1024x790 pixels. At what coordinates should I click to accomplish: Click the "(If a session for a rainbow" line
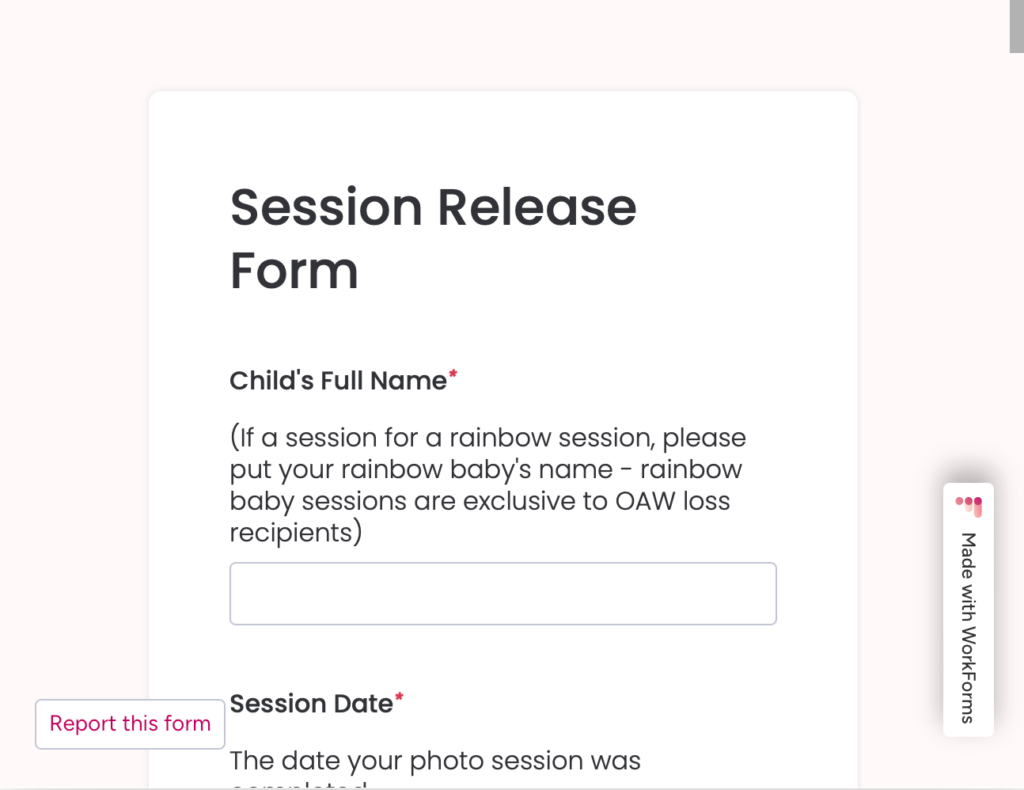click(488, 438)
